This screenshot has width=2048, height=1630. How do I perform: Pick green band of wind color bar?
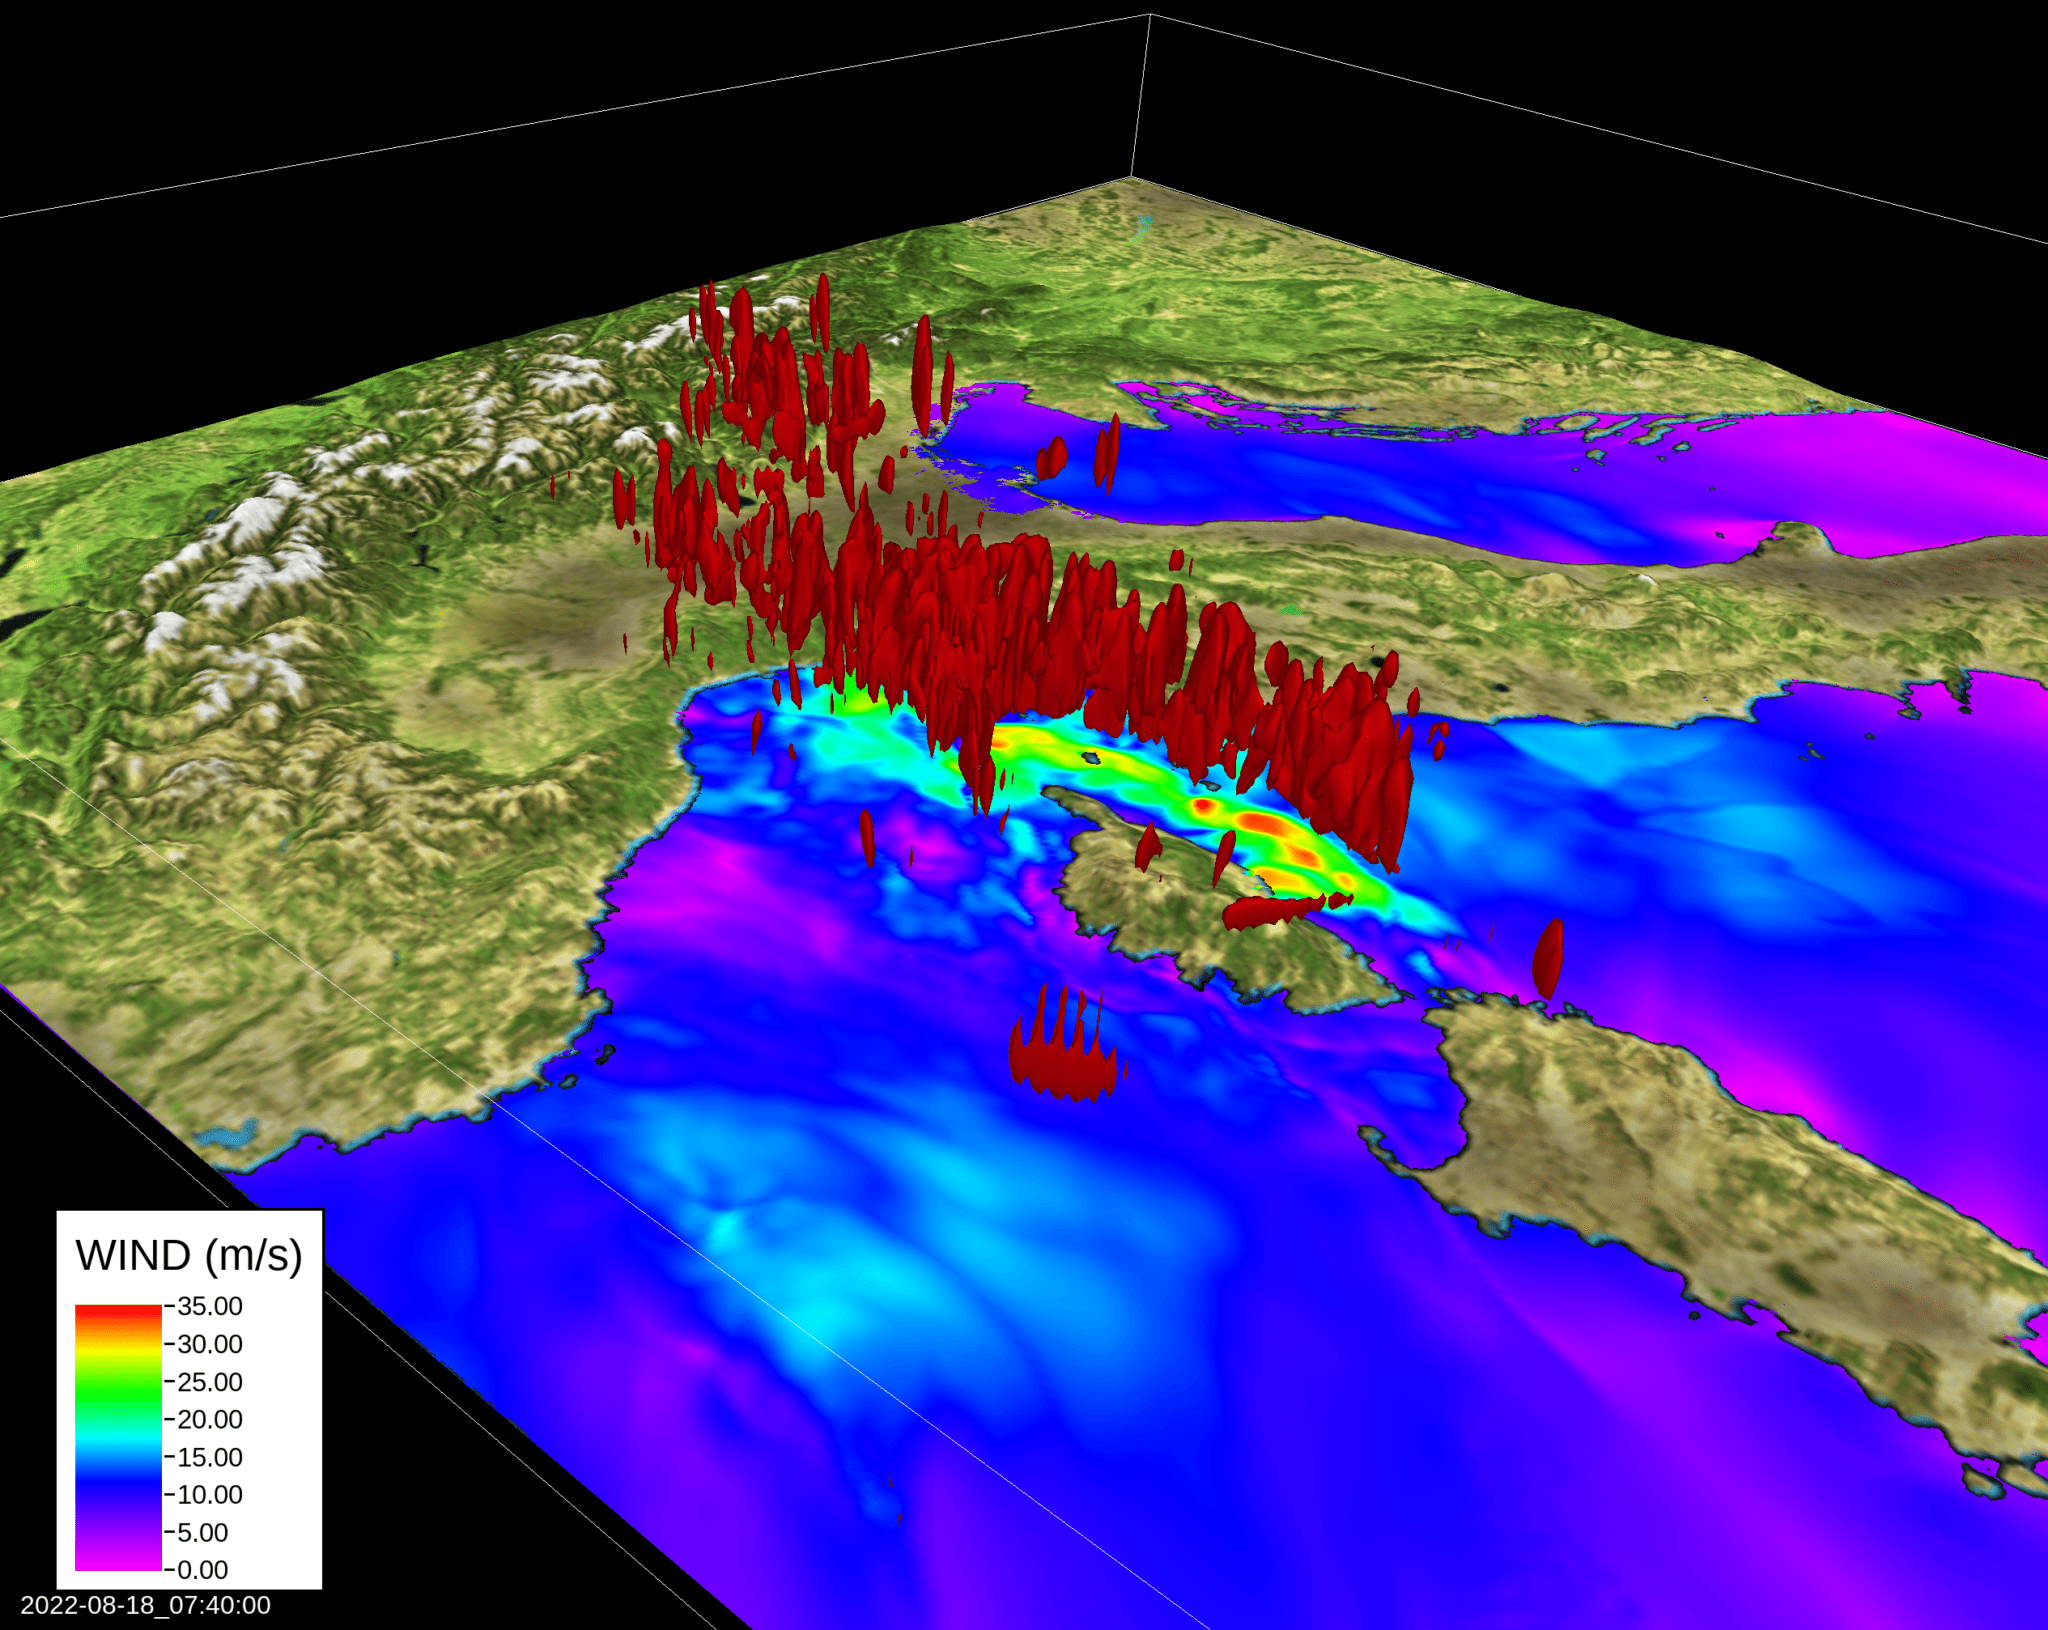click(x=118, y=1395)
